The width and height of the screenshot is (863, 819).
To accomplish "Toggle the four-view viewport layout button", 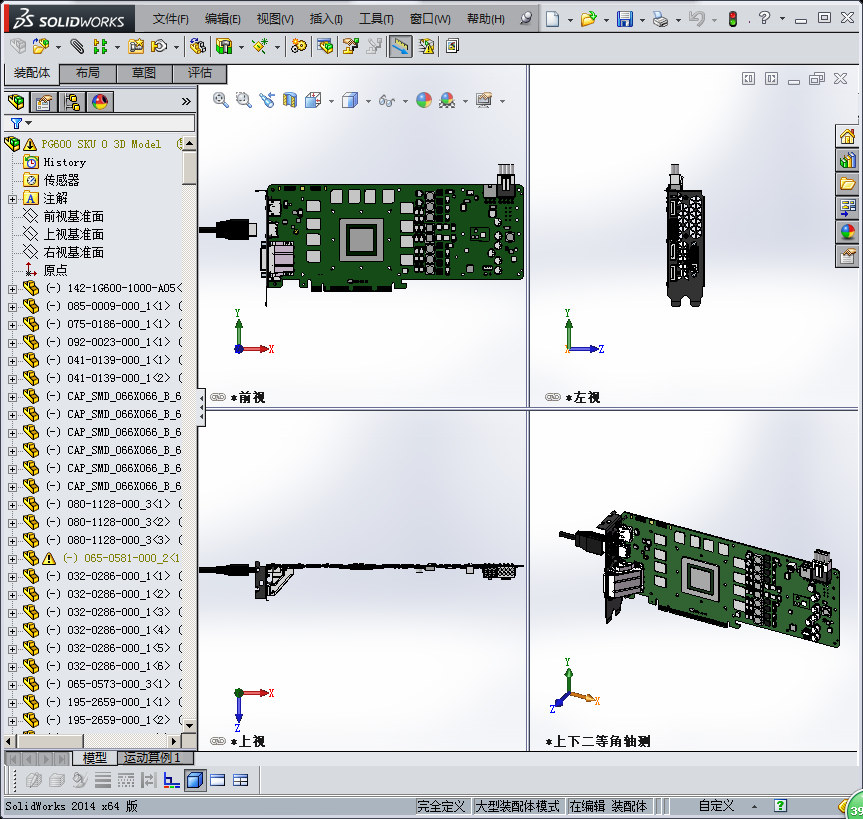I will (x=241, y=780).
